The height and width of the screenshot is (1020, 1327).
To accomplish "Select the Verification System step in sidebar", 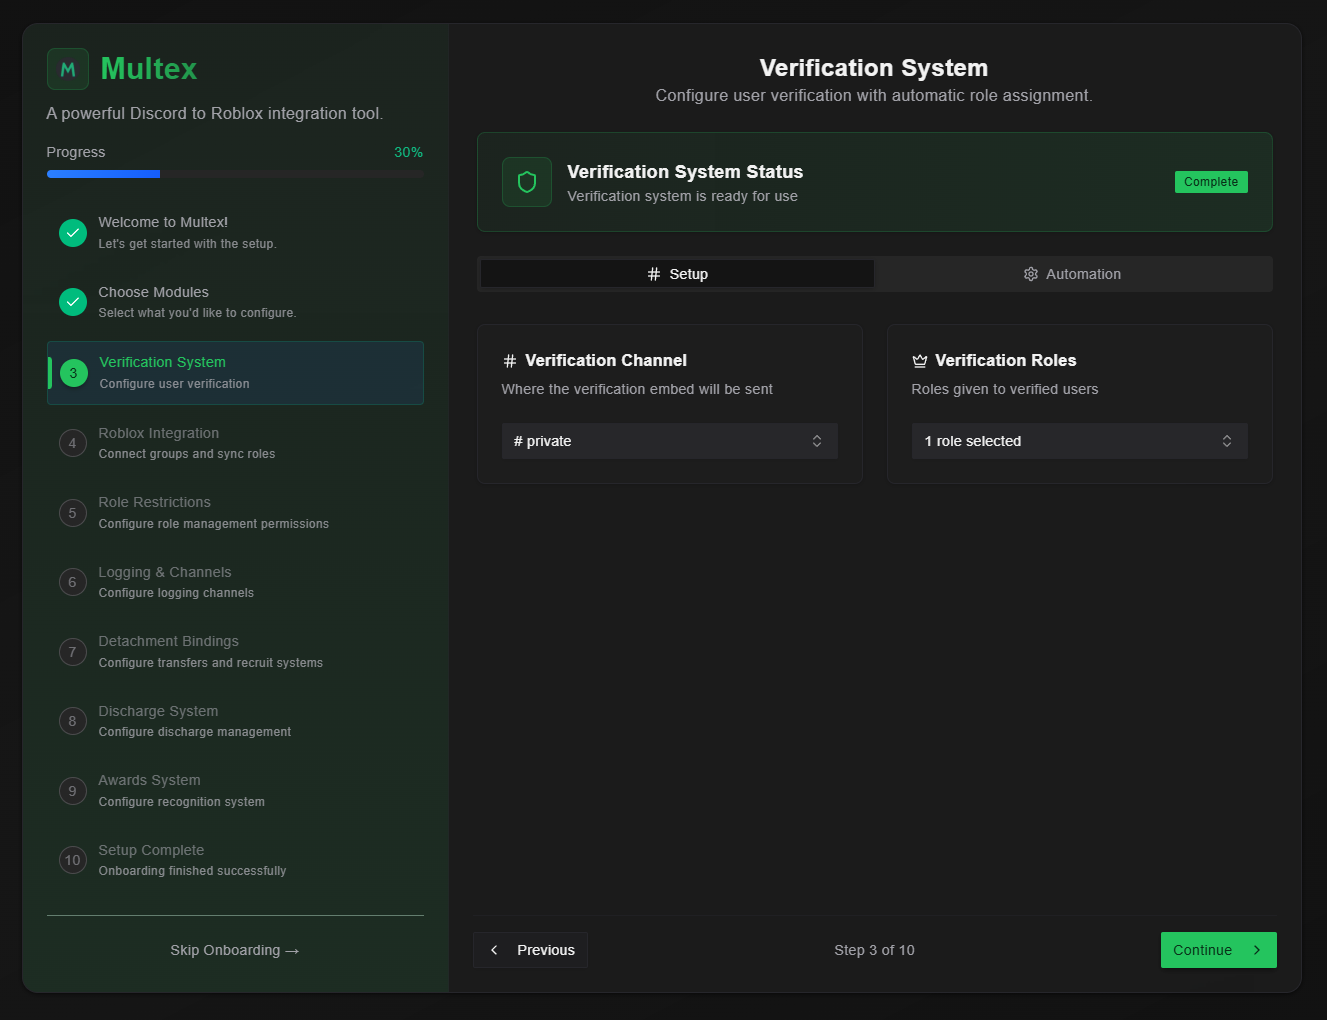I will [x=236, y=373].
